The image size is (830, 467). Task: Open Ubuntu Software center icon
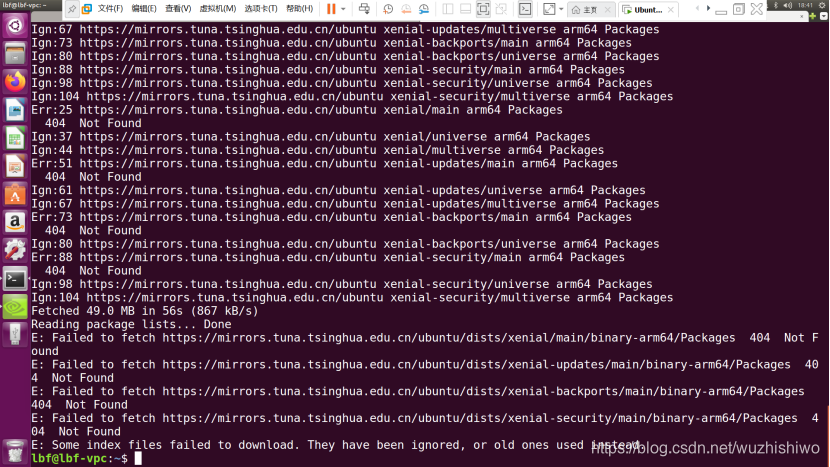(x=15, y=194)
